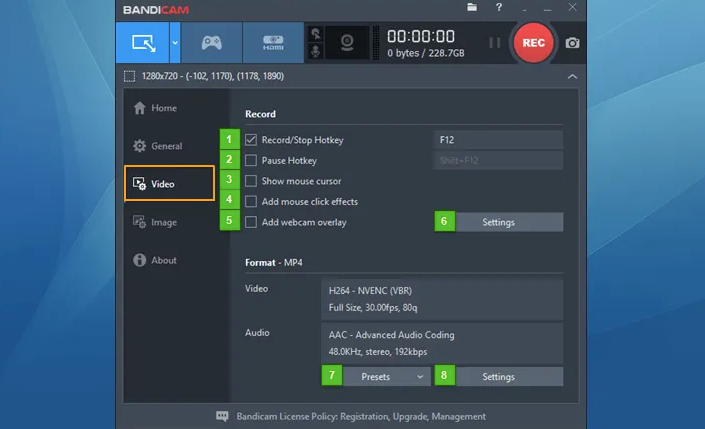Click the rectangle selection area icon
Viewport: 705px width, 429px height.
tap(129, 76)
